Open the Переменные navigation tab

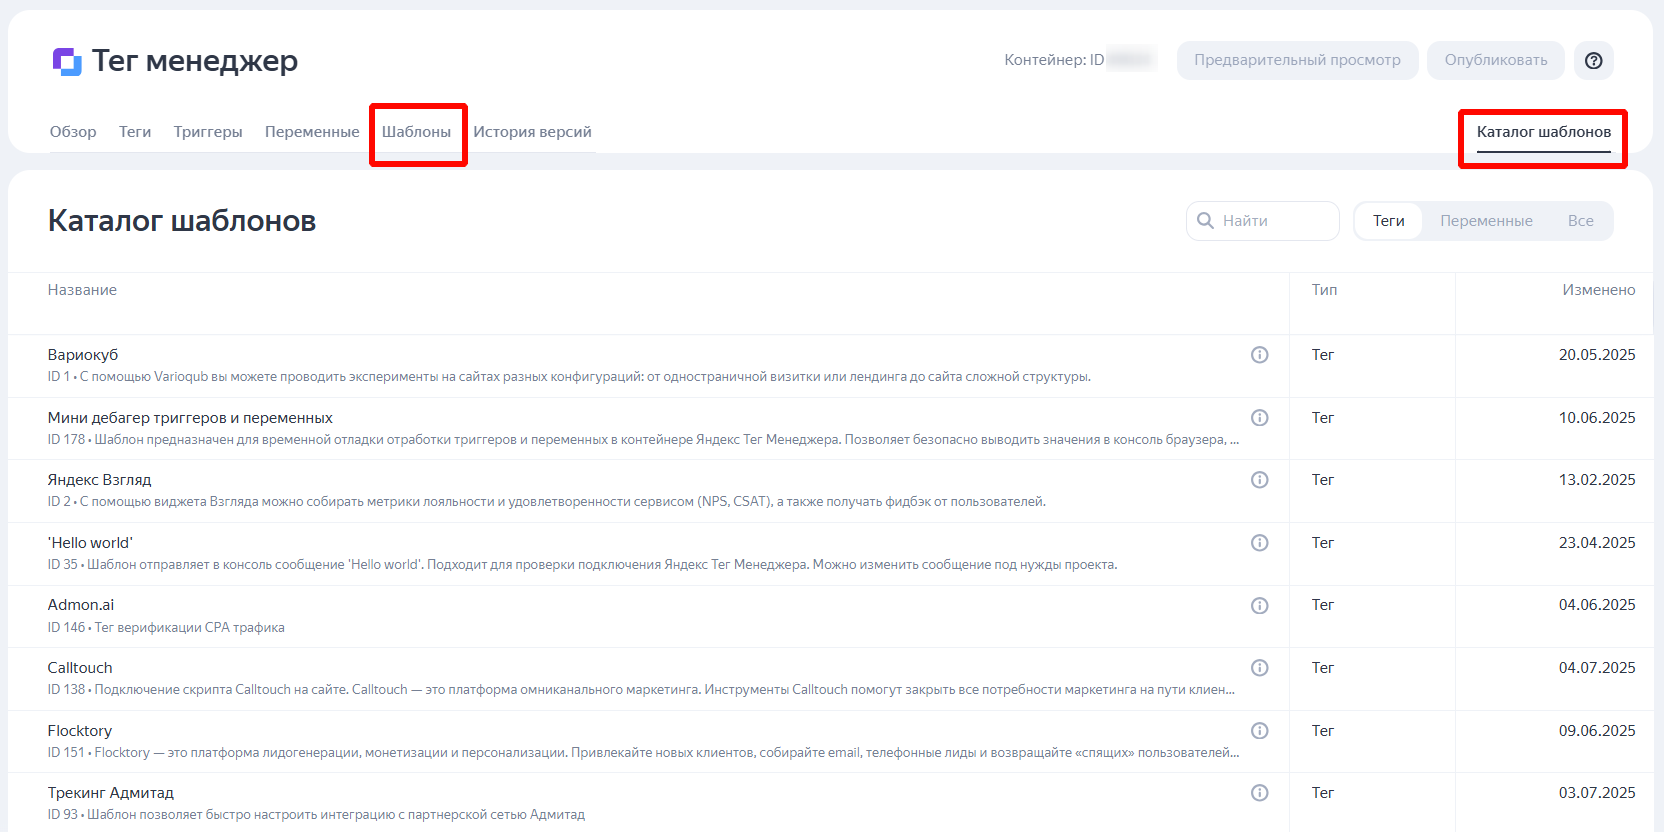pyautogui.click(x=312, y=132)
